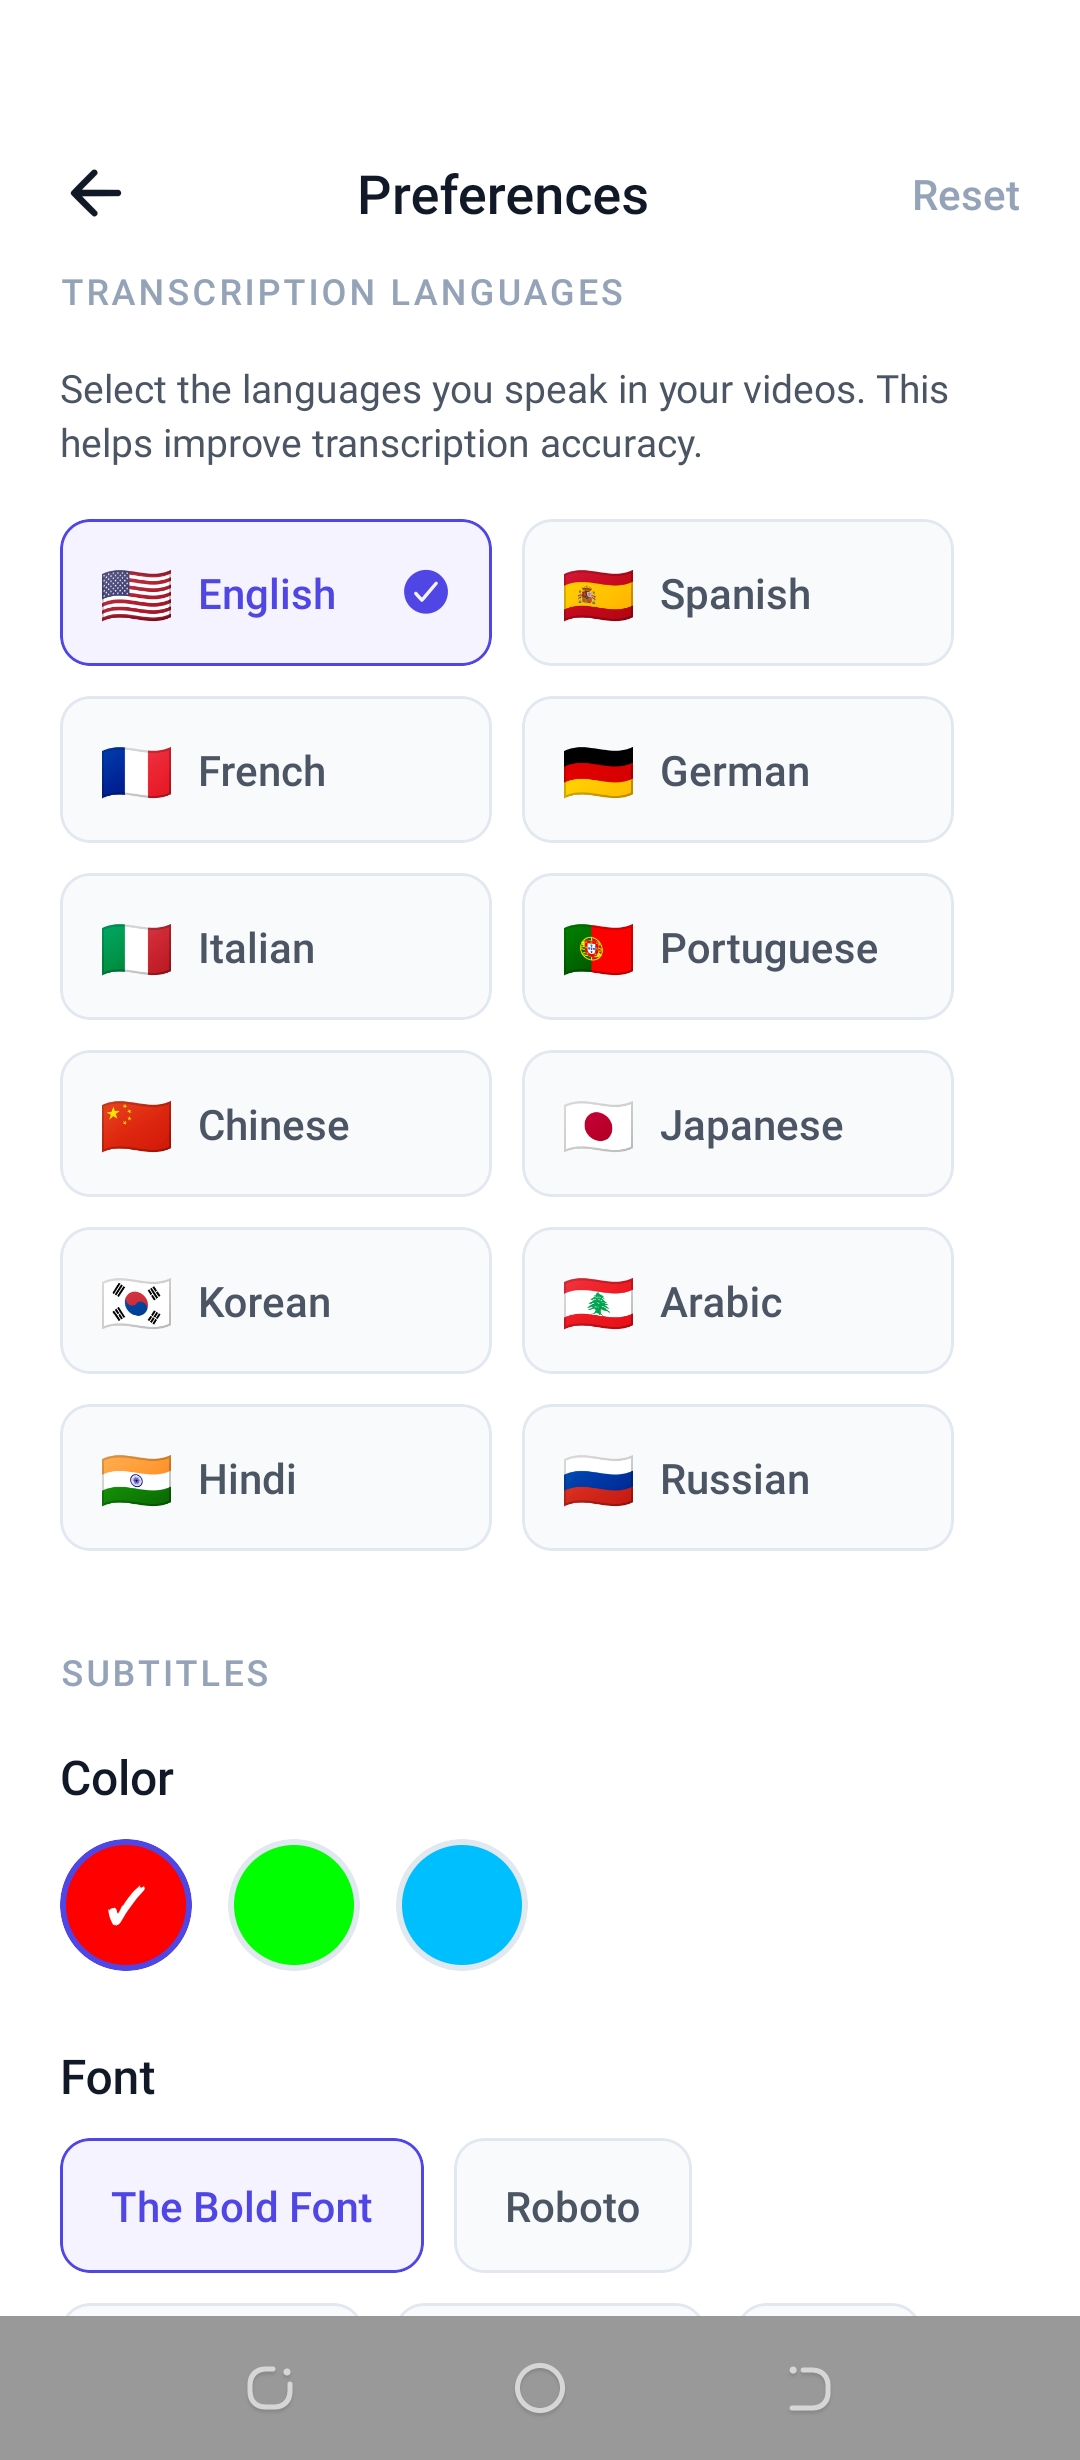Switch subtitle font to Roboto
This screenshot has height=2460, width=1080.
[x=572, y=2207]
